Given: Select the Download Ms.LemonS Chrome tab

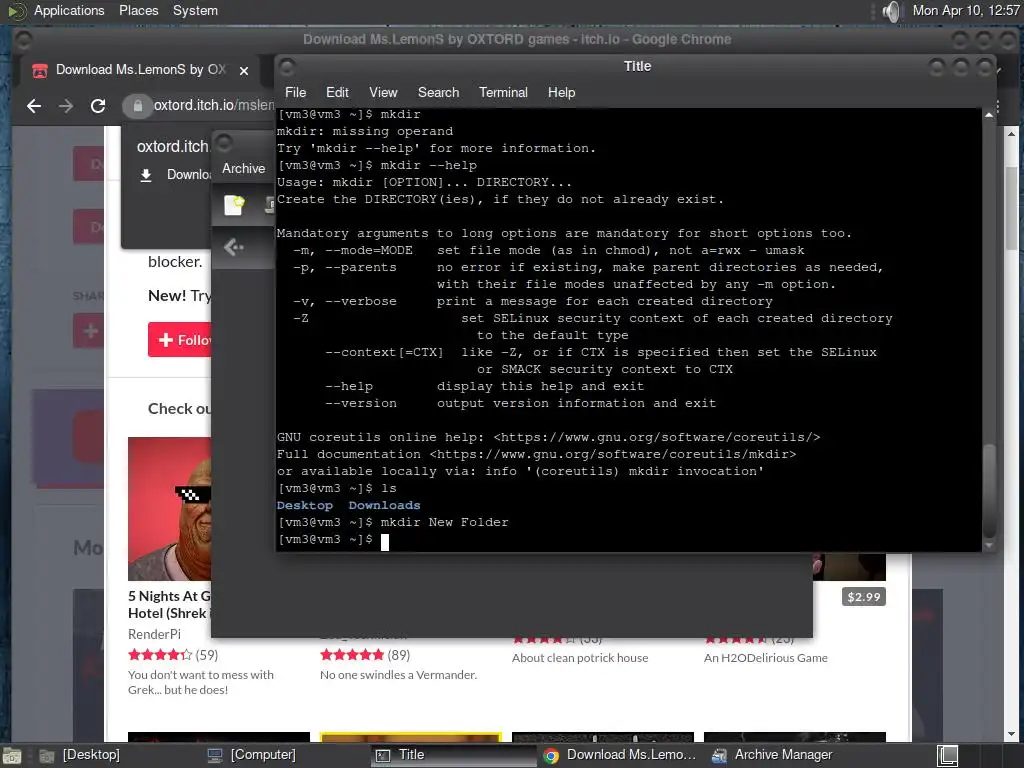Looking at the screenshot, I should tap(140, 70).
